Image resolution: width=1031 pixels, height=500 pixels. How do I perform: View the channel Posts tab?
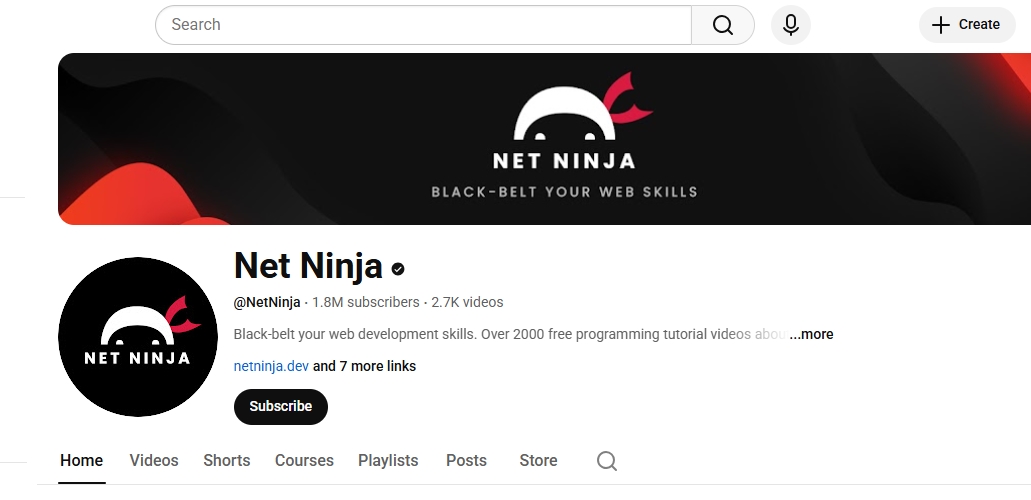466,461
